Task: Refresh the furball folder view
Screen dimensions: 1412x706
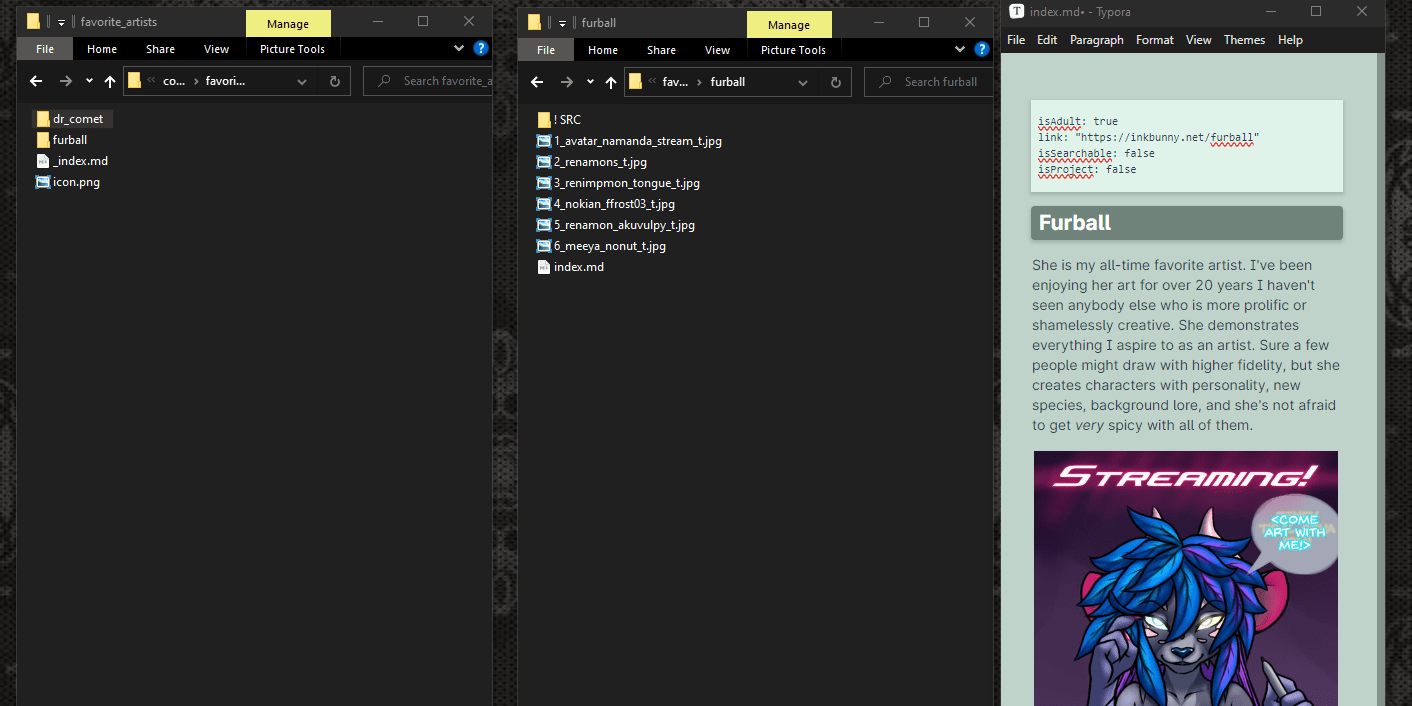Action: click(835, 82)
